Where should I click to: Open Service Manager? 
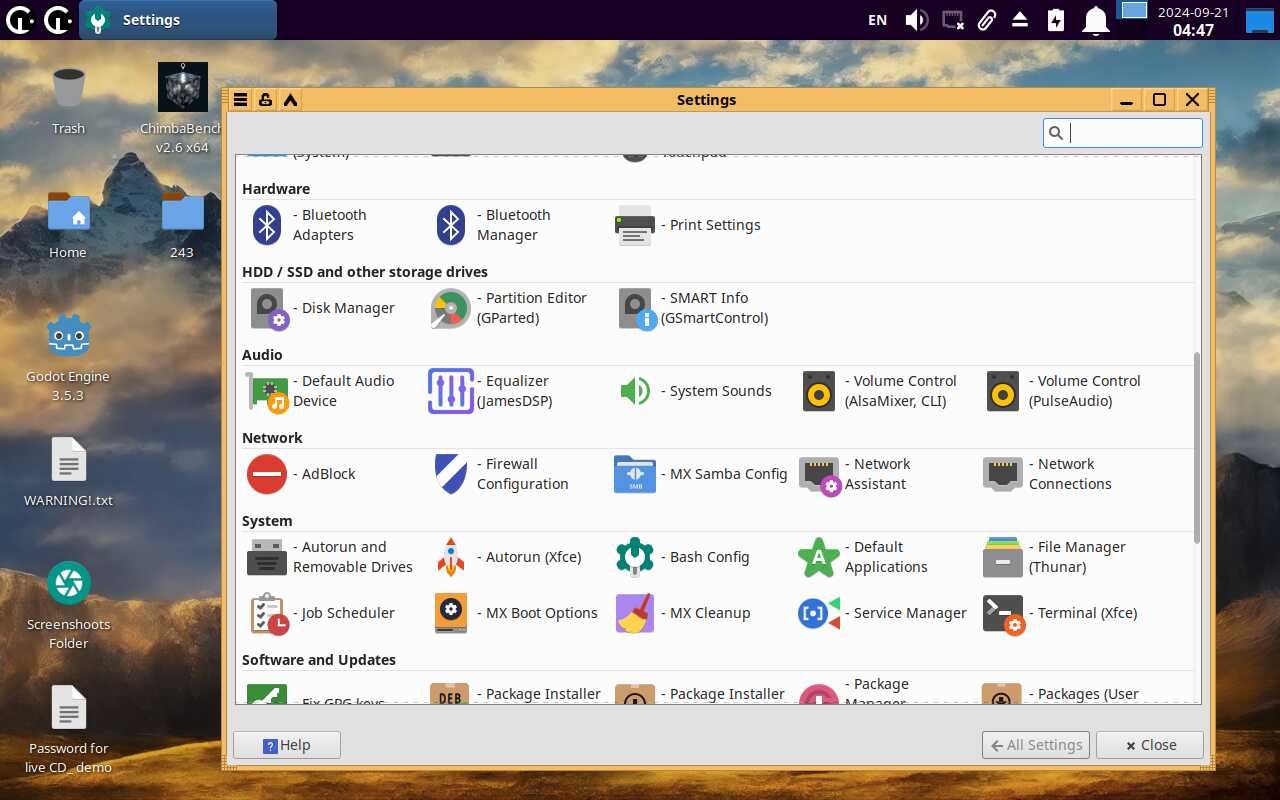point(819,613)
